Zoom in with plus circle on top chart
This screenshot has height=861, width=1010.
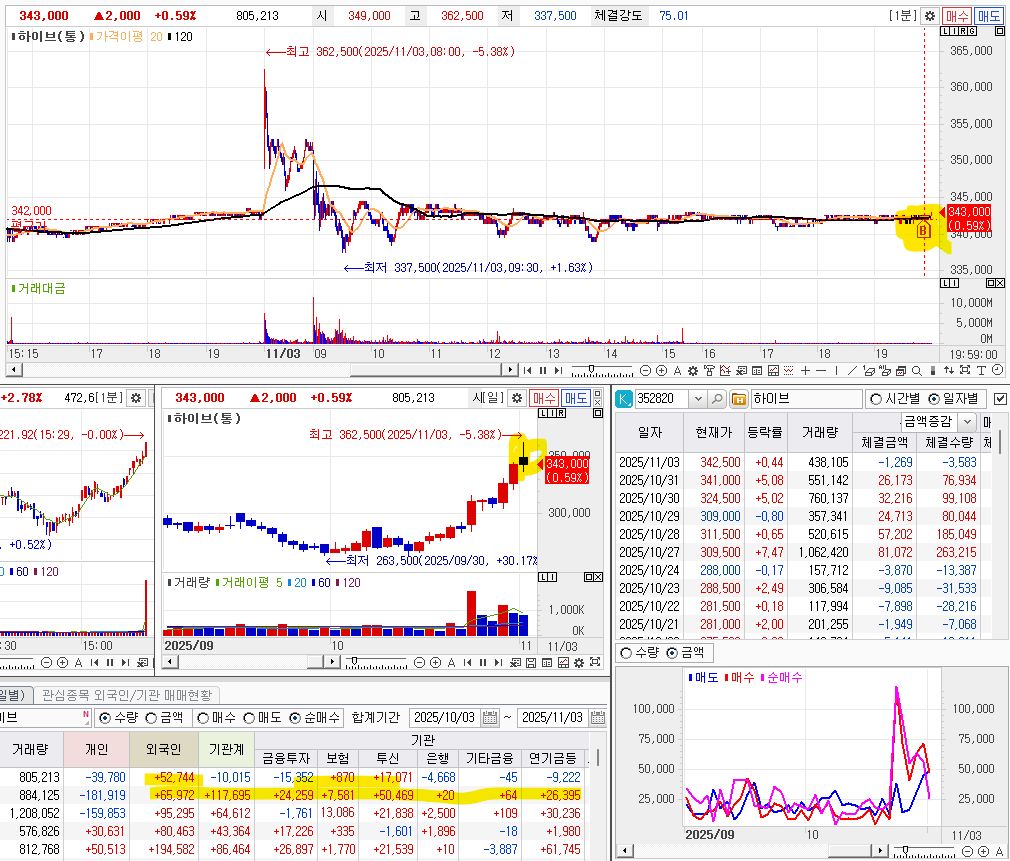[x=661, y=370]
